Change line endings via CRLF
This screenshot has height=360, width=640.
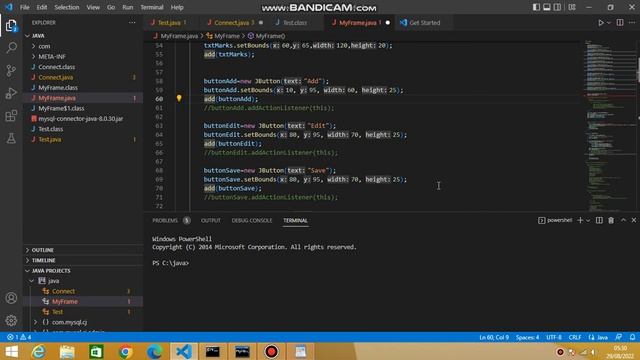click(575, 337)
